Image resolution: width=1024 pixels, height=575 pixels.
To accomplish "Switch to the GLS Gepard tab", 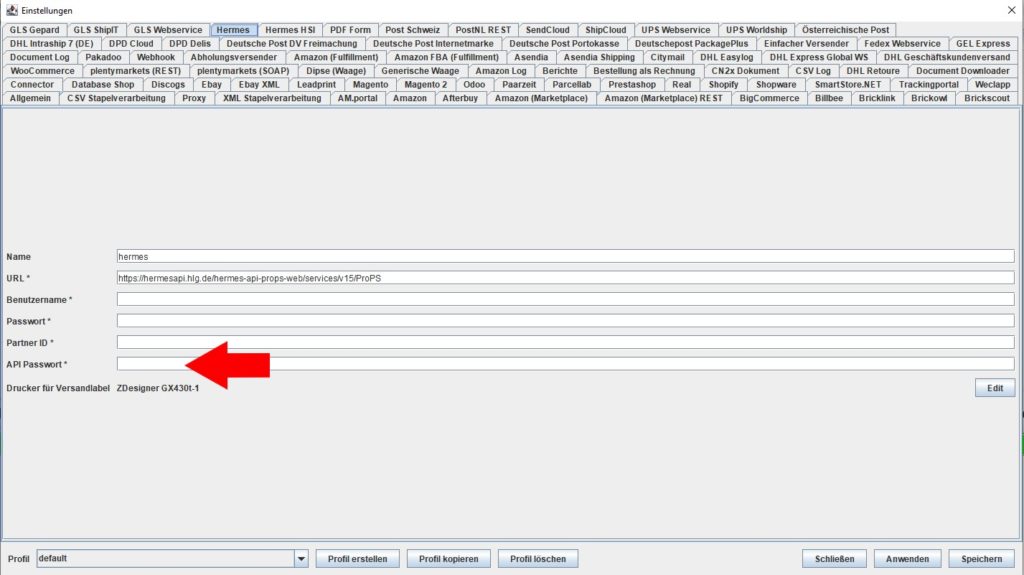I will coord(34,30).
